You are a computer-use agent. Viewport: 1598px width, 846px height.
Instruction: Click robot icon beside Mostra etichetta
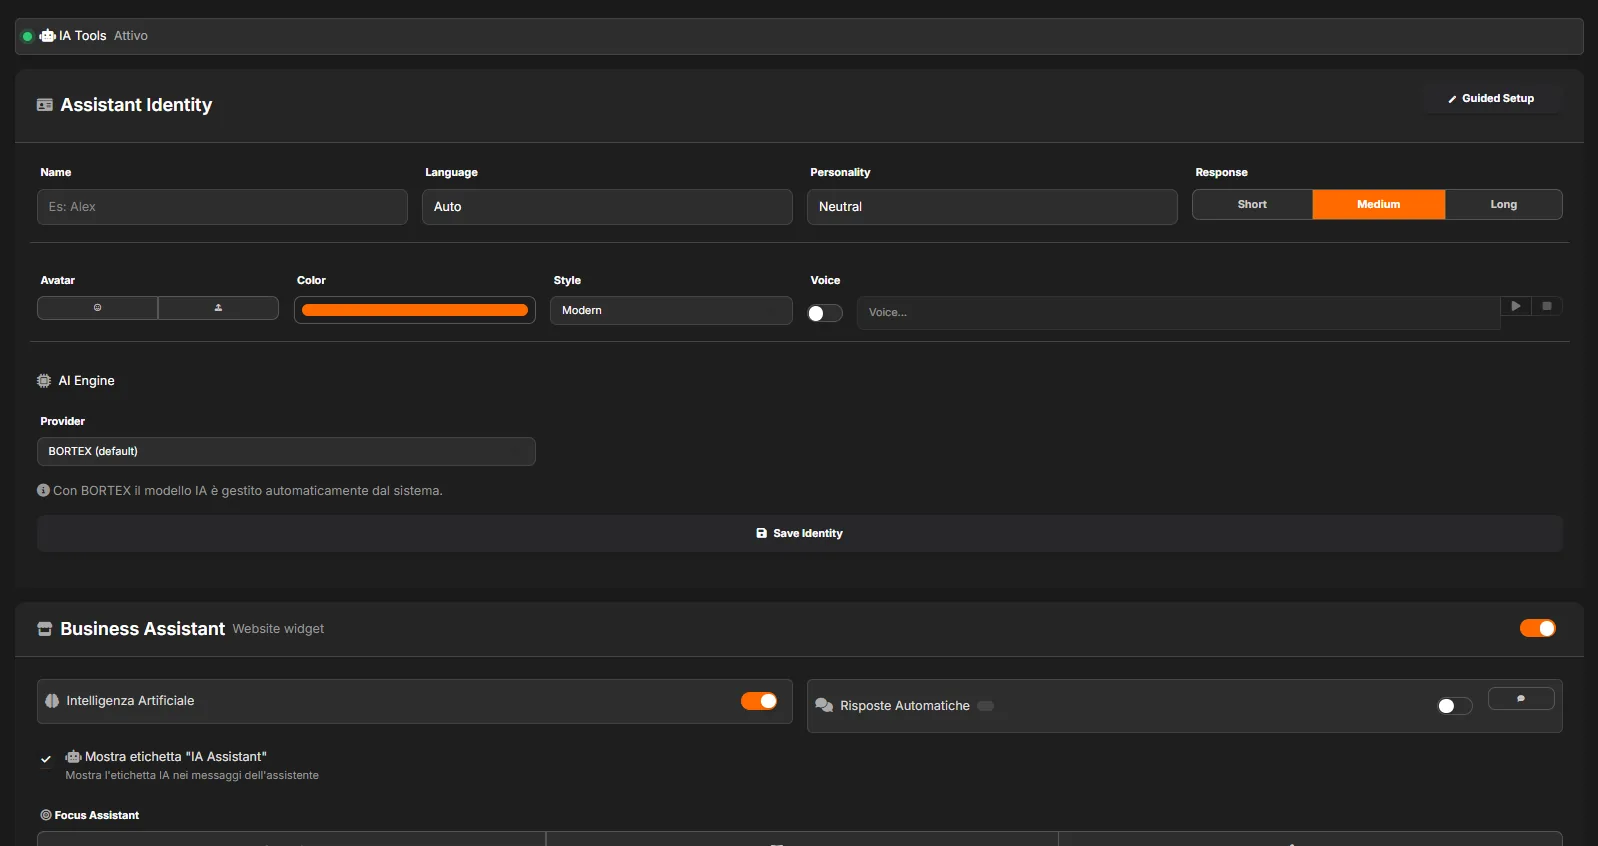pyautogui.click(x=73, y=757)
